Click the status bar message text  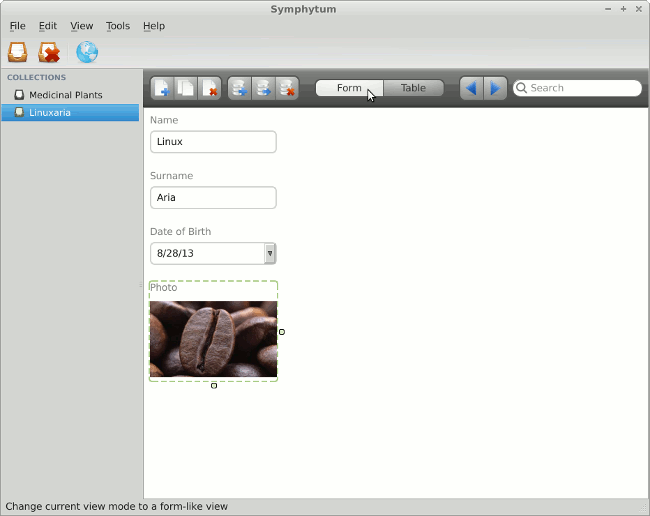pos(116,506)
